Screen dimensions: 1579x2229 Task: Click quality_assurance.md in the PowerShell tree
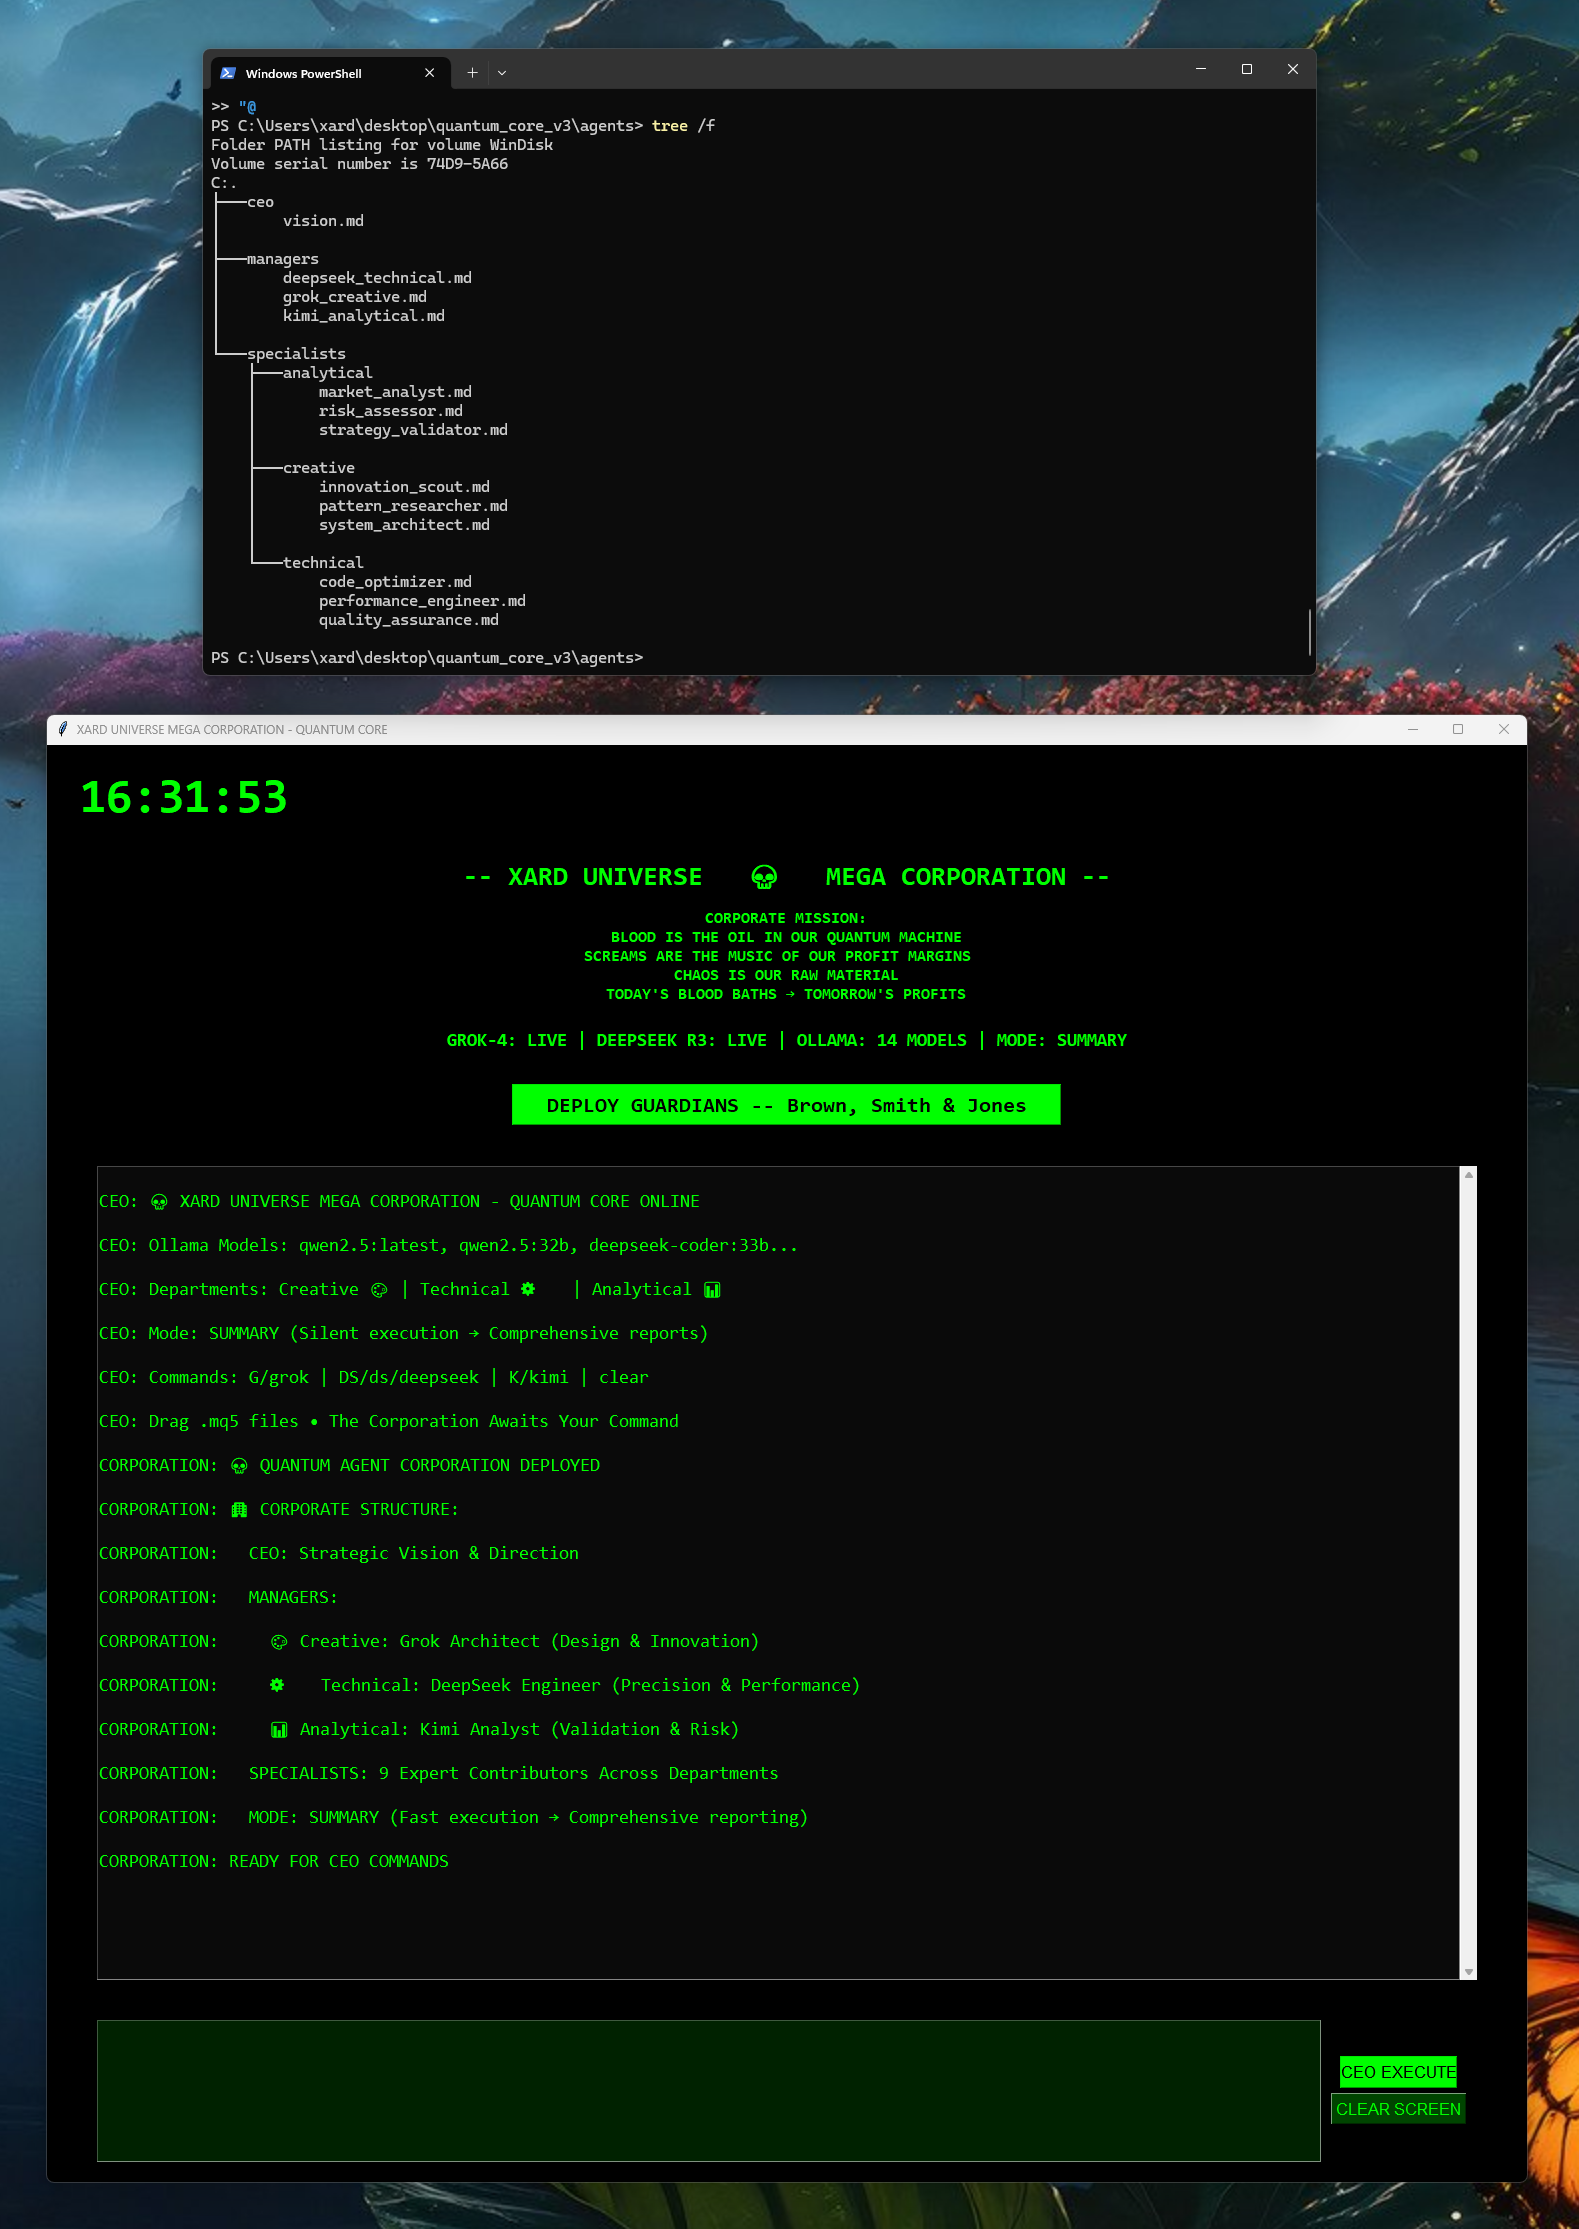(409, 620)
